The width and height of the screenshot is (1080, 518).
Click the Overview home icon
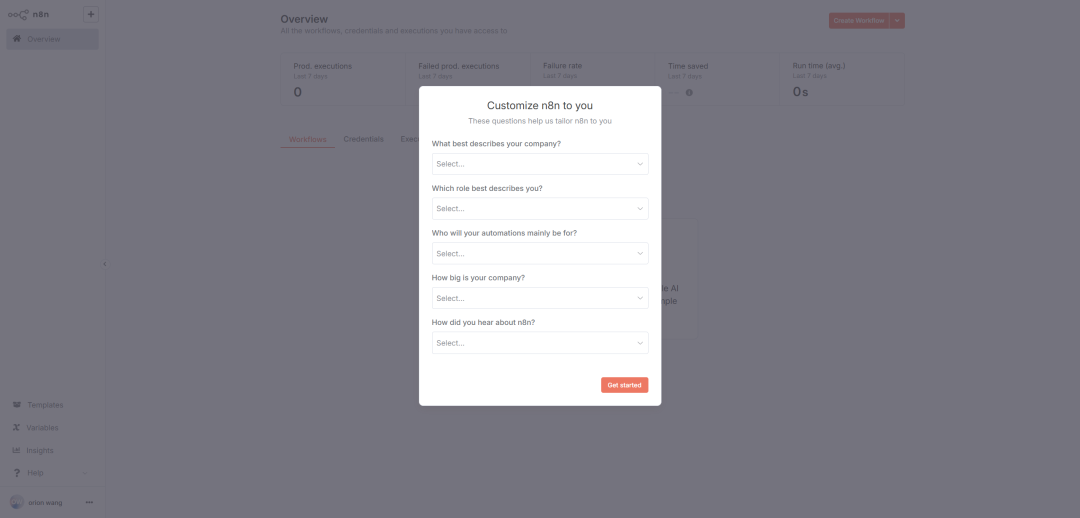coord(17,39)
